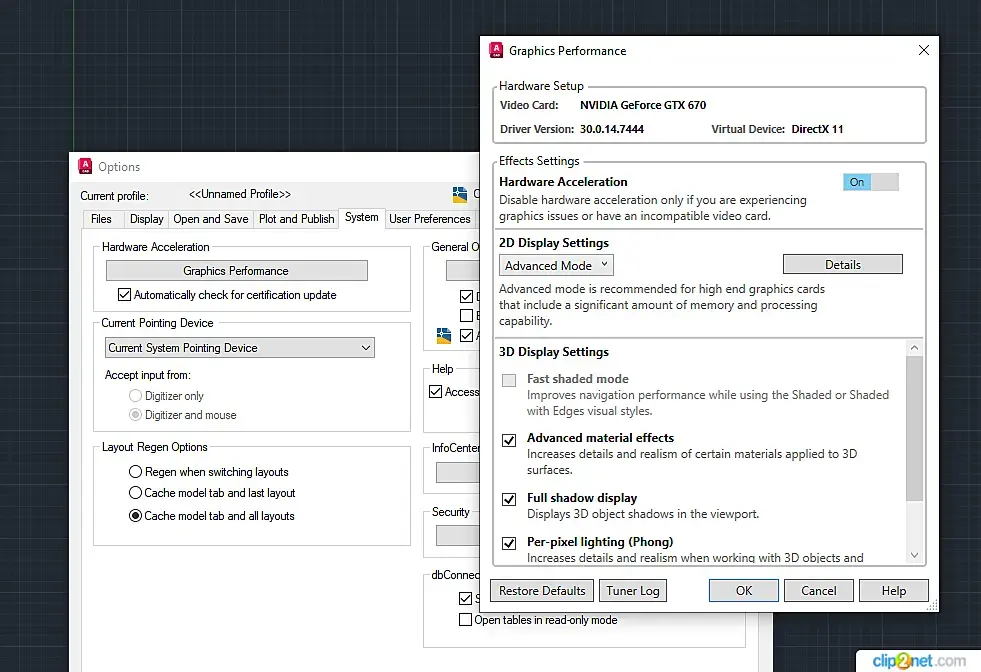Choose Cache model tab and last layout
Image resolution: width=981 pixels, height=672 pixels.
click(x=136, y=493)
